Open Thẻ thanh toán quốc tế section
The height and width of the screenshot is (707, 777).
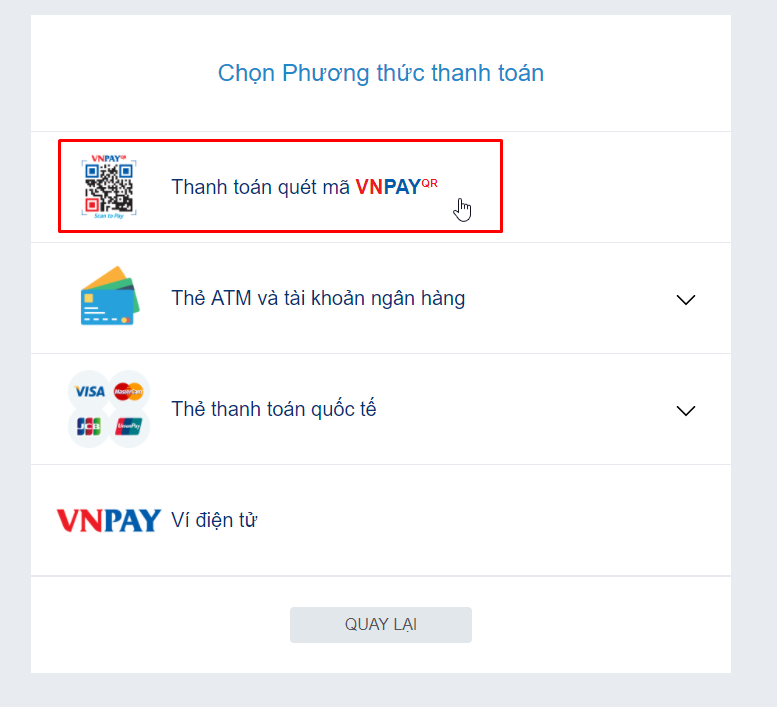[x=381, y=409]
